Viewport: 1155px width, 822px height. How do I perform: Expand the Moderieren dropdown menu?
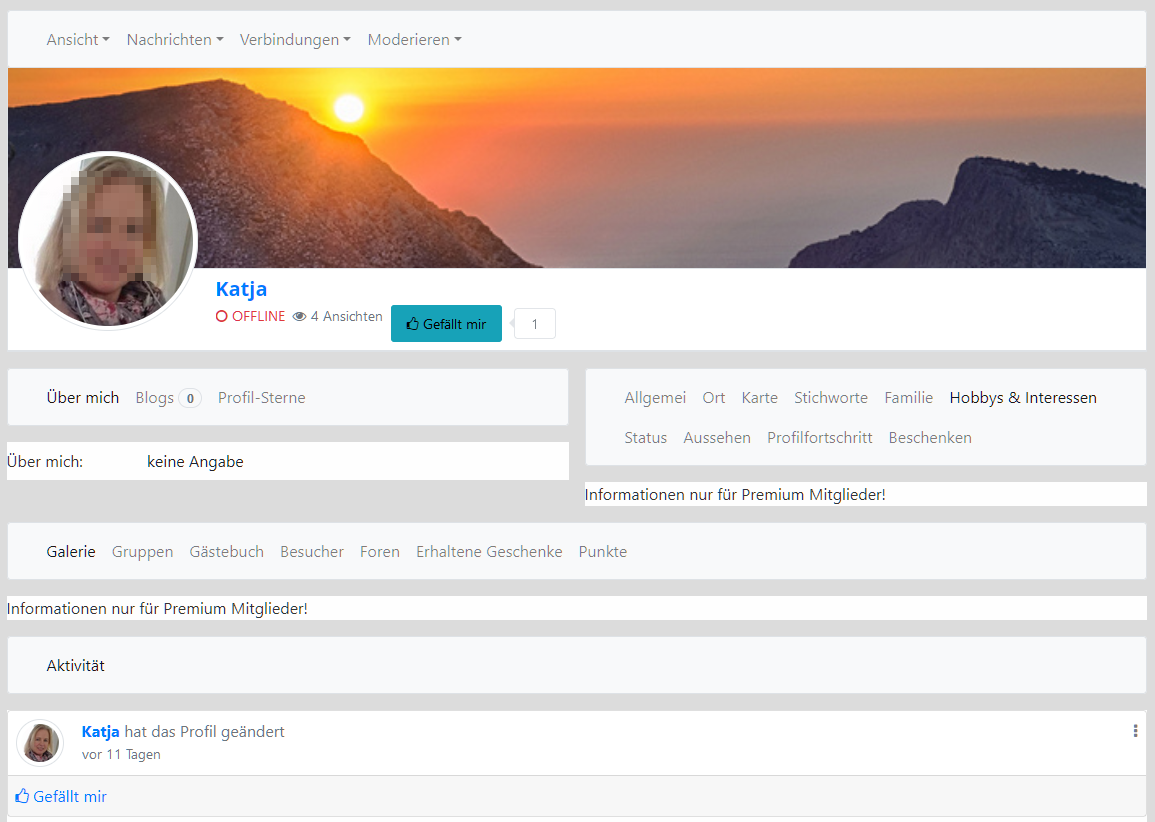click(x=414, y=40)
